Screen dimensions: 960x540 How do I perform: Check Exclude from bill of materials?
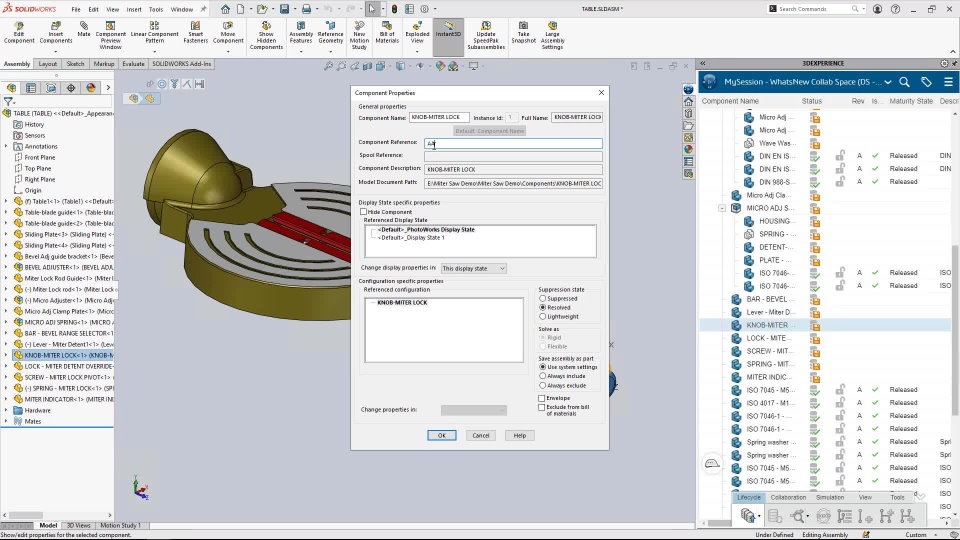pos(542,407)
